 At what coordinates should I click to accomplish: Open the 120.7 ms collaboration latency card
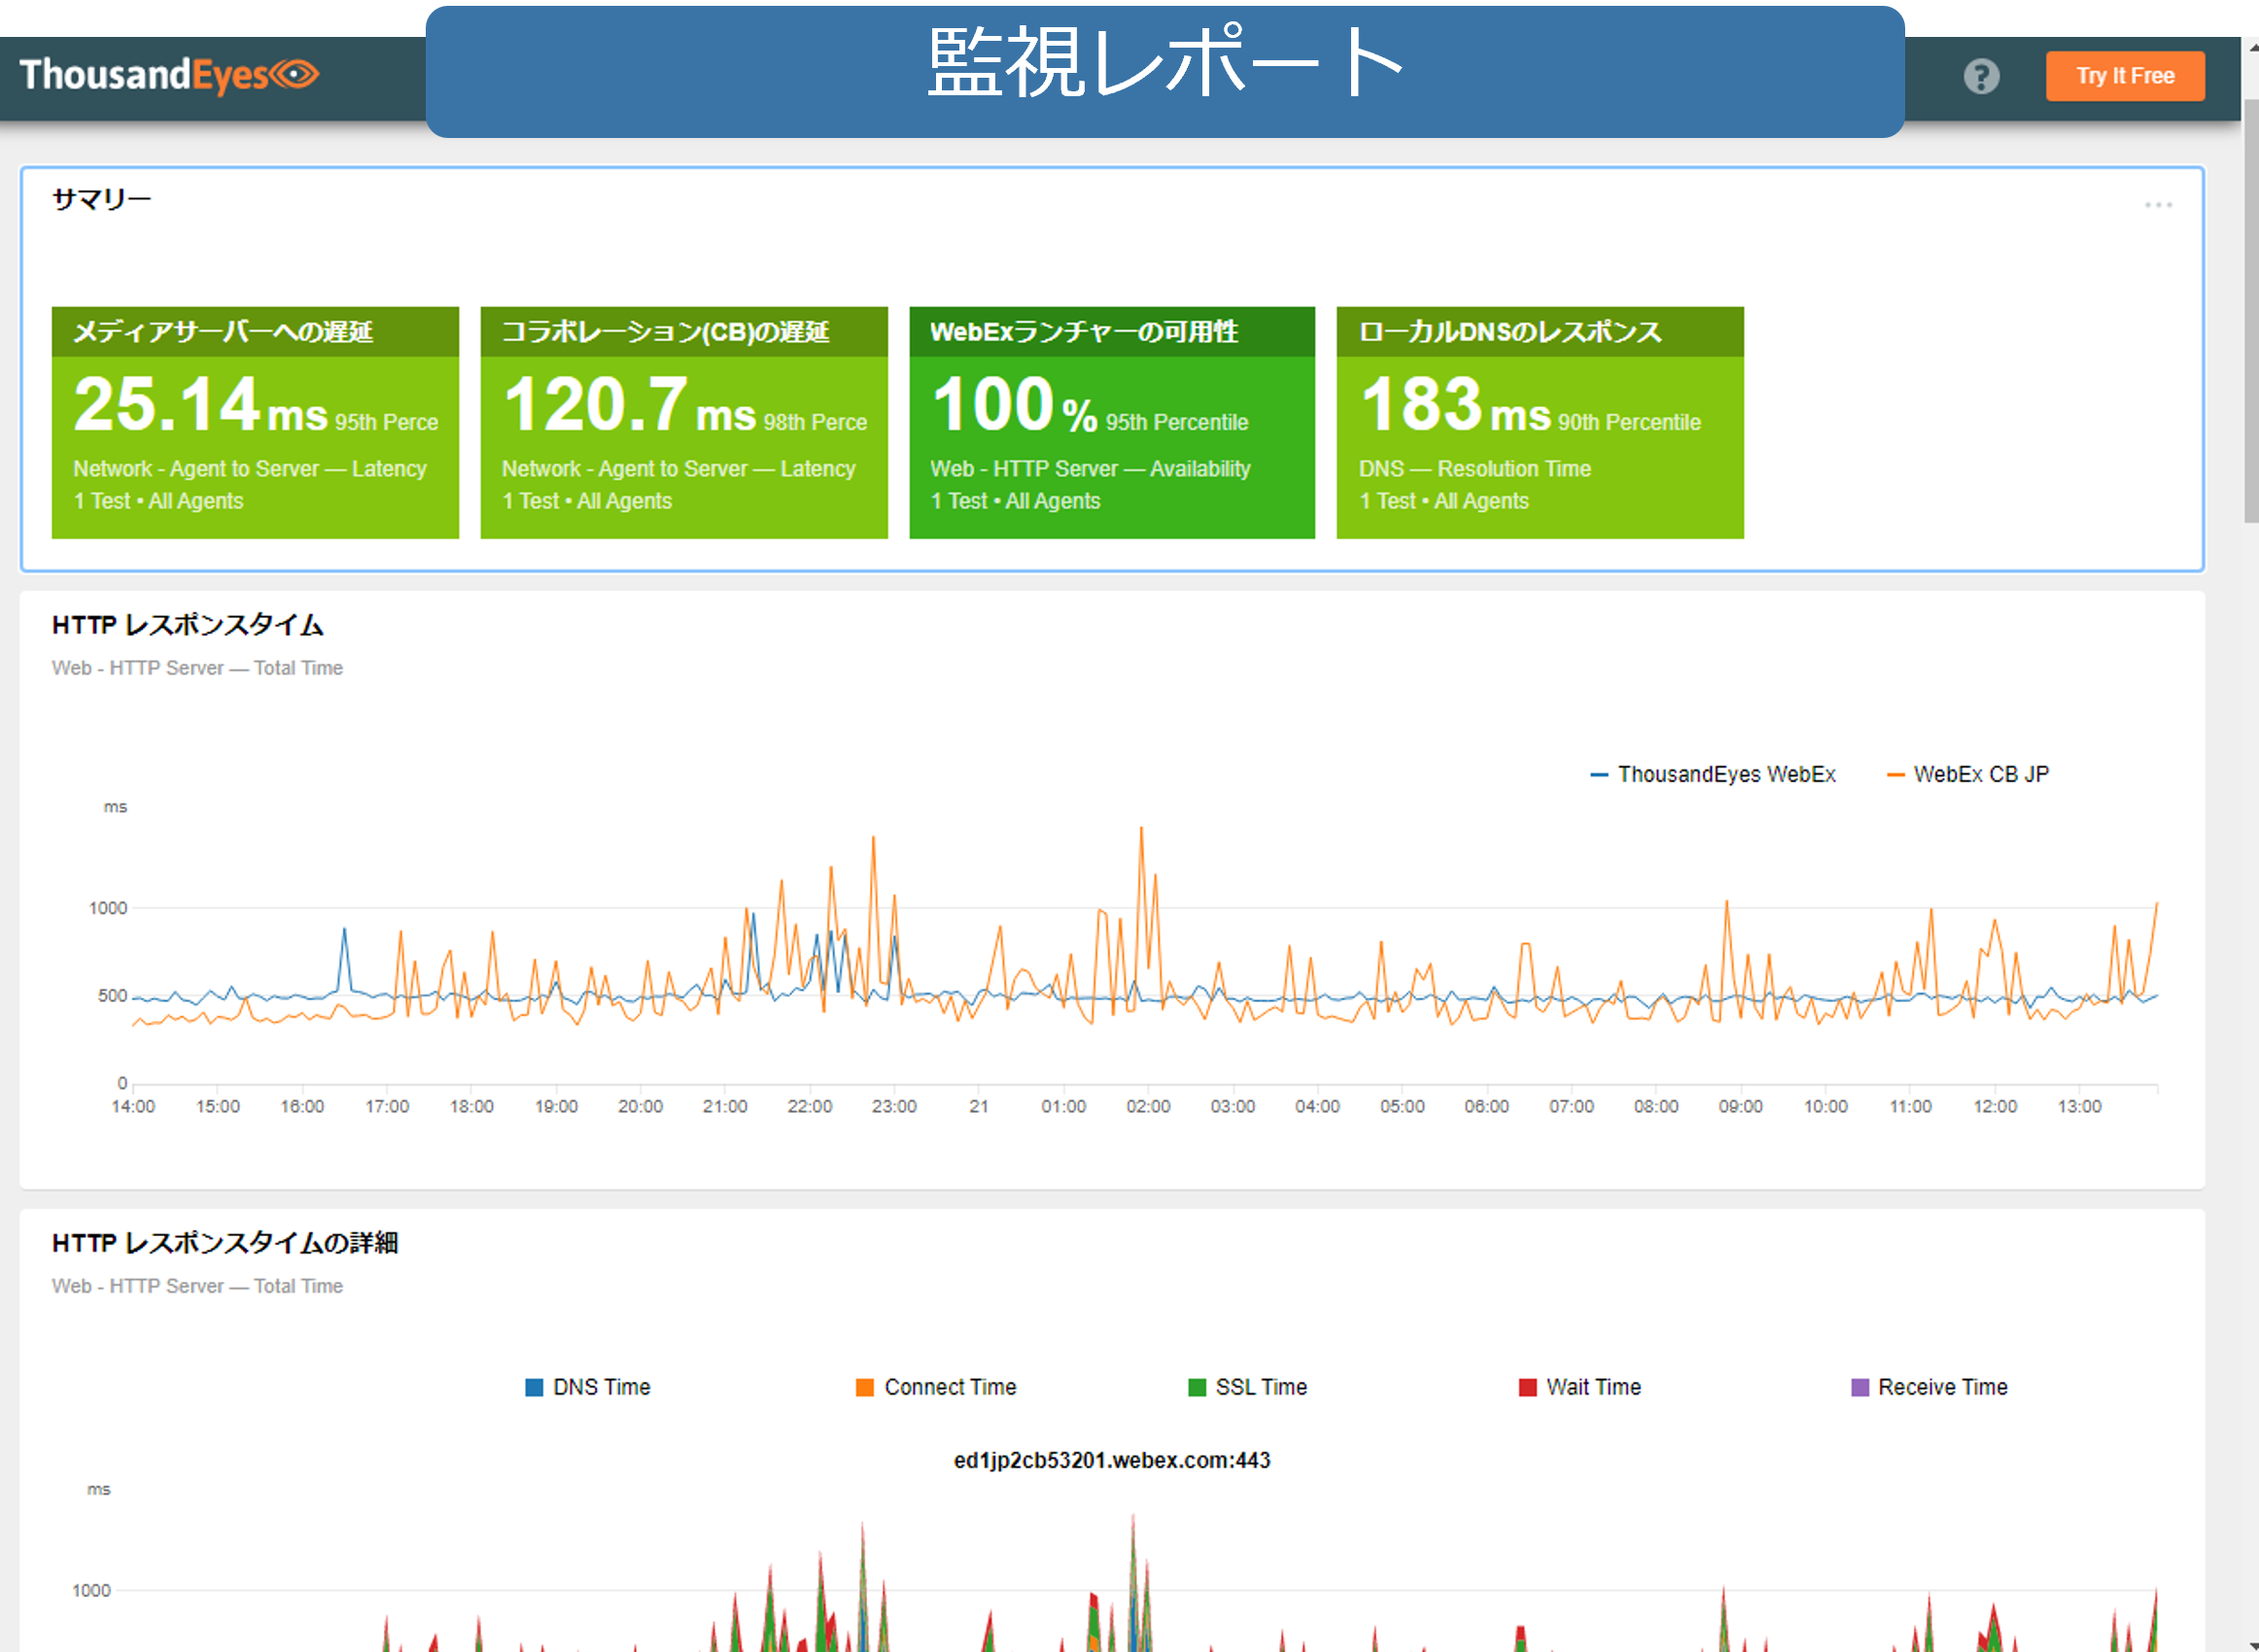pyautogui.click(x=684, y=423)
